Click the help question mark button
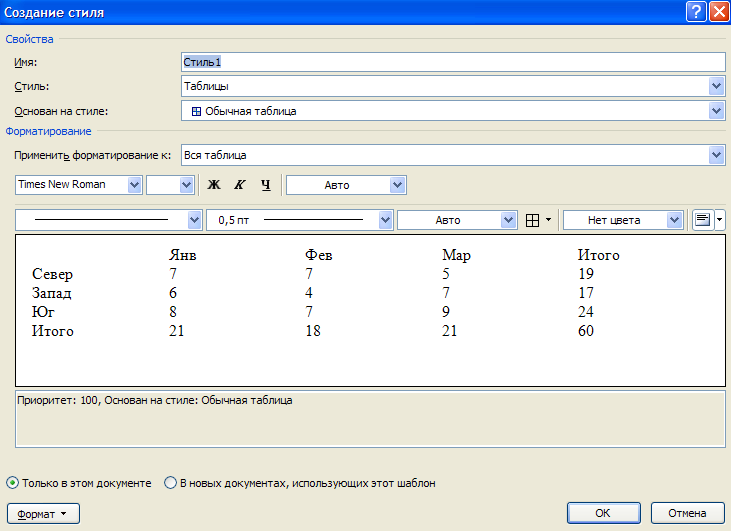The height and width of the screenshot is (531, 731). [x=695, y=12]
